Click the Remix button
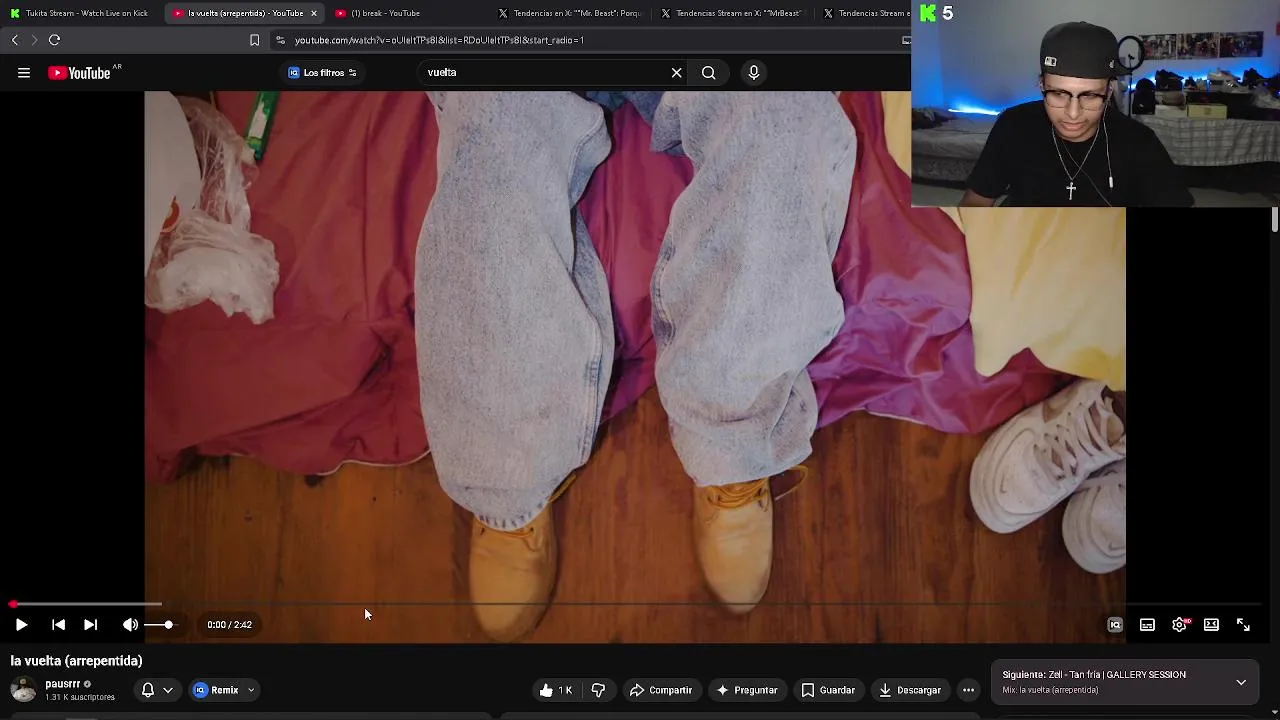The height and width of the screenshot is (720, 1280). point(216,690)
